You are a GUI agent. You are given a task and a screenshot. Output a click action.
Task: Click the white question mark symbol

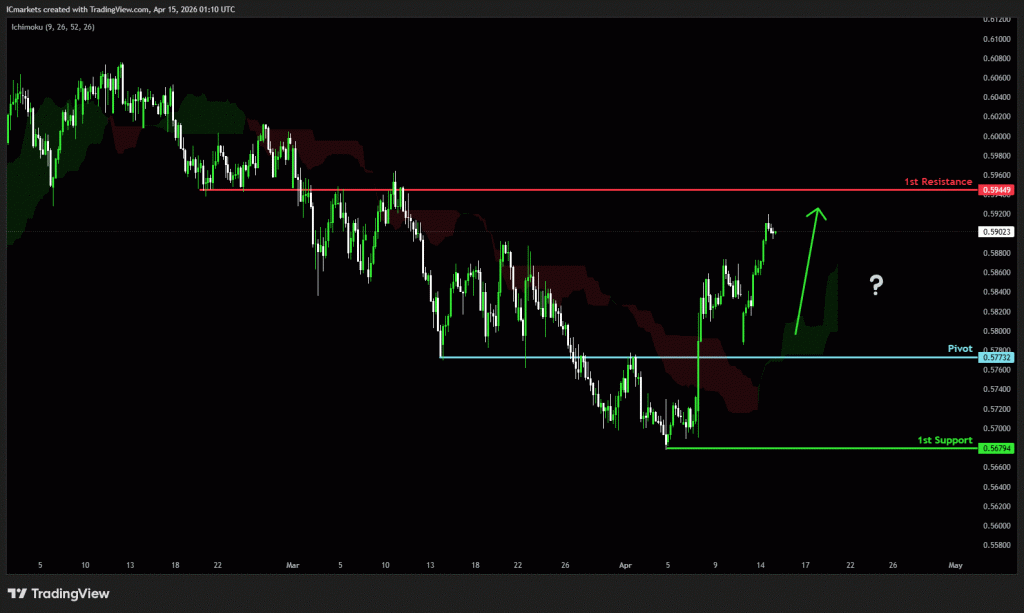pos(876,286)
